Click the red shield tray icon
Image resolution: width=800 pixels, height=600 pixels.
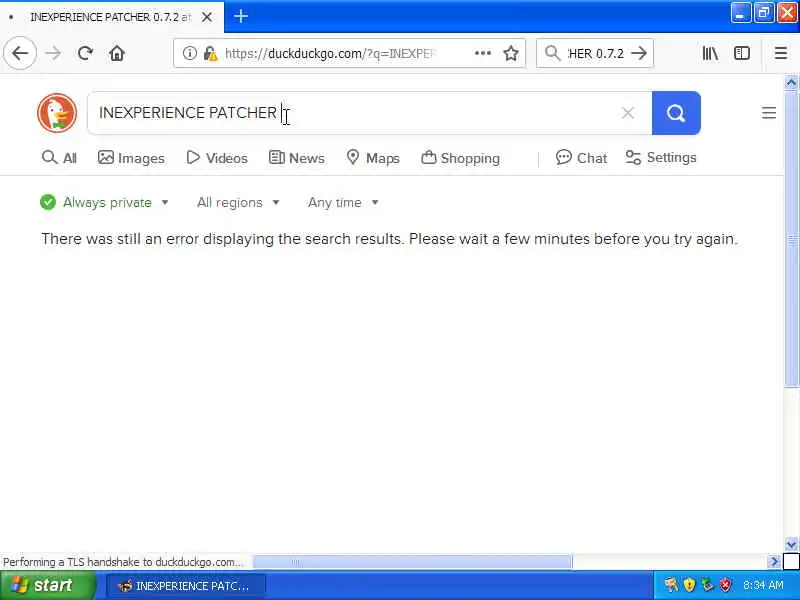(725, 585)
